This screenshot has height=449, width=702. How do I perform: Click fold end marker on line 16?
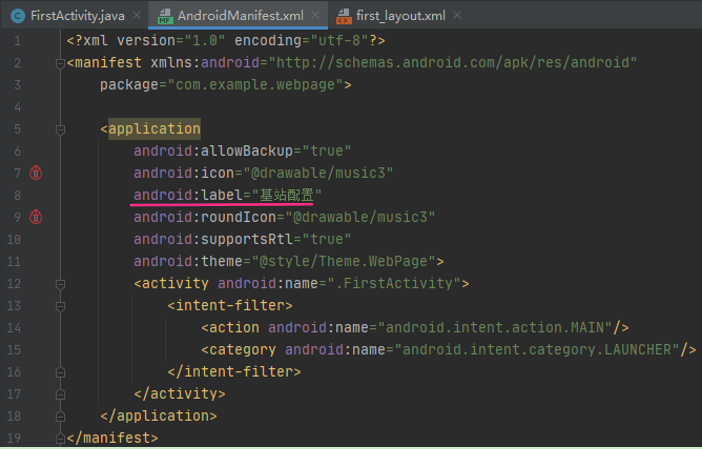(60, 372)
